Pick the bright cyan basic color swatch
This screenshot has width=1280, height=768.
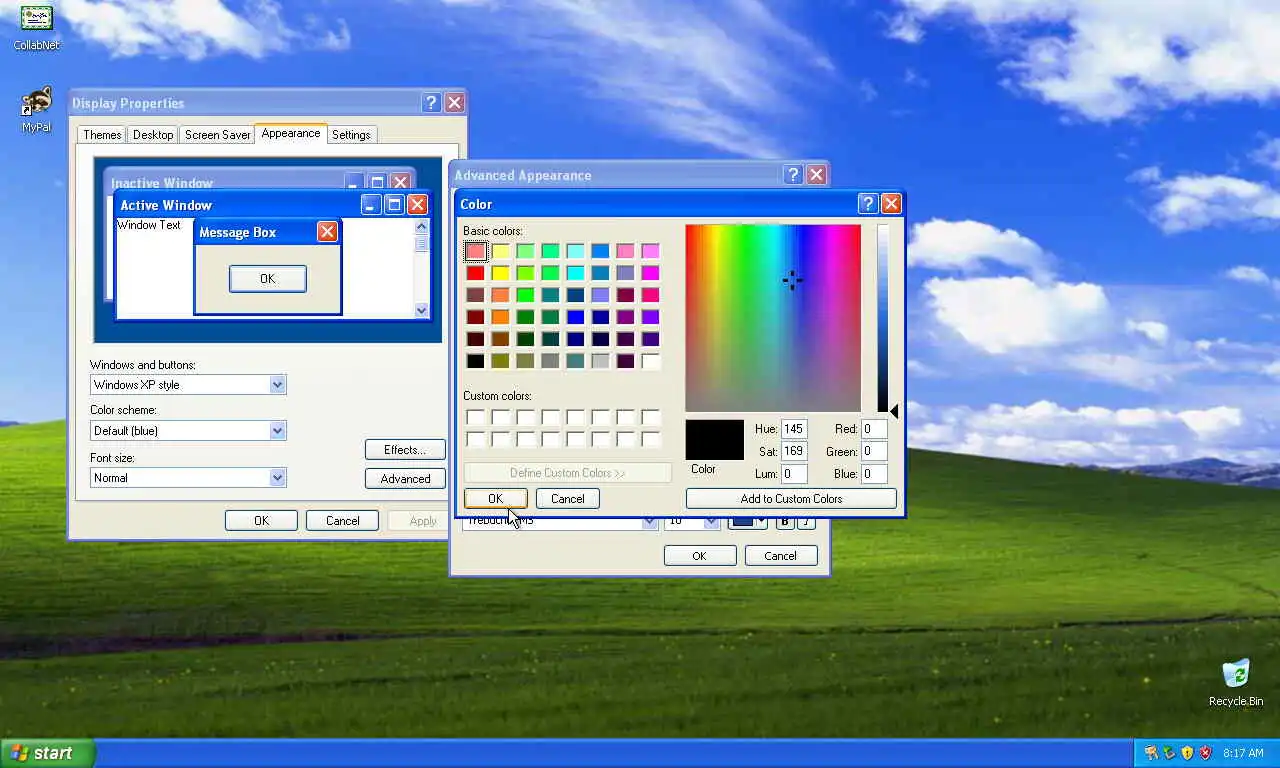[575, 273]
